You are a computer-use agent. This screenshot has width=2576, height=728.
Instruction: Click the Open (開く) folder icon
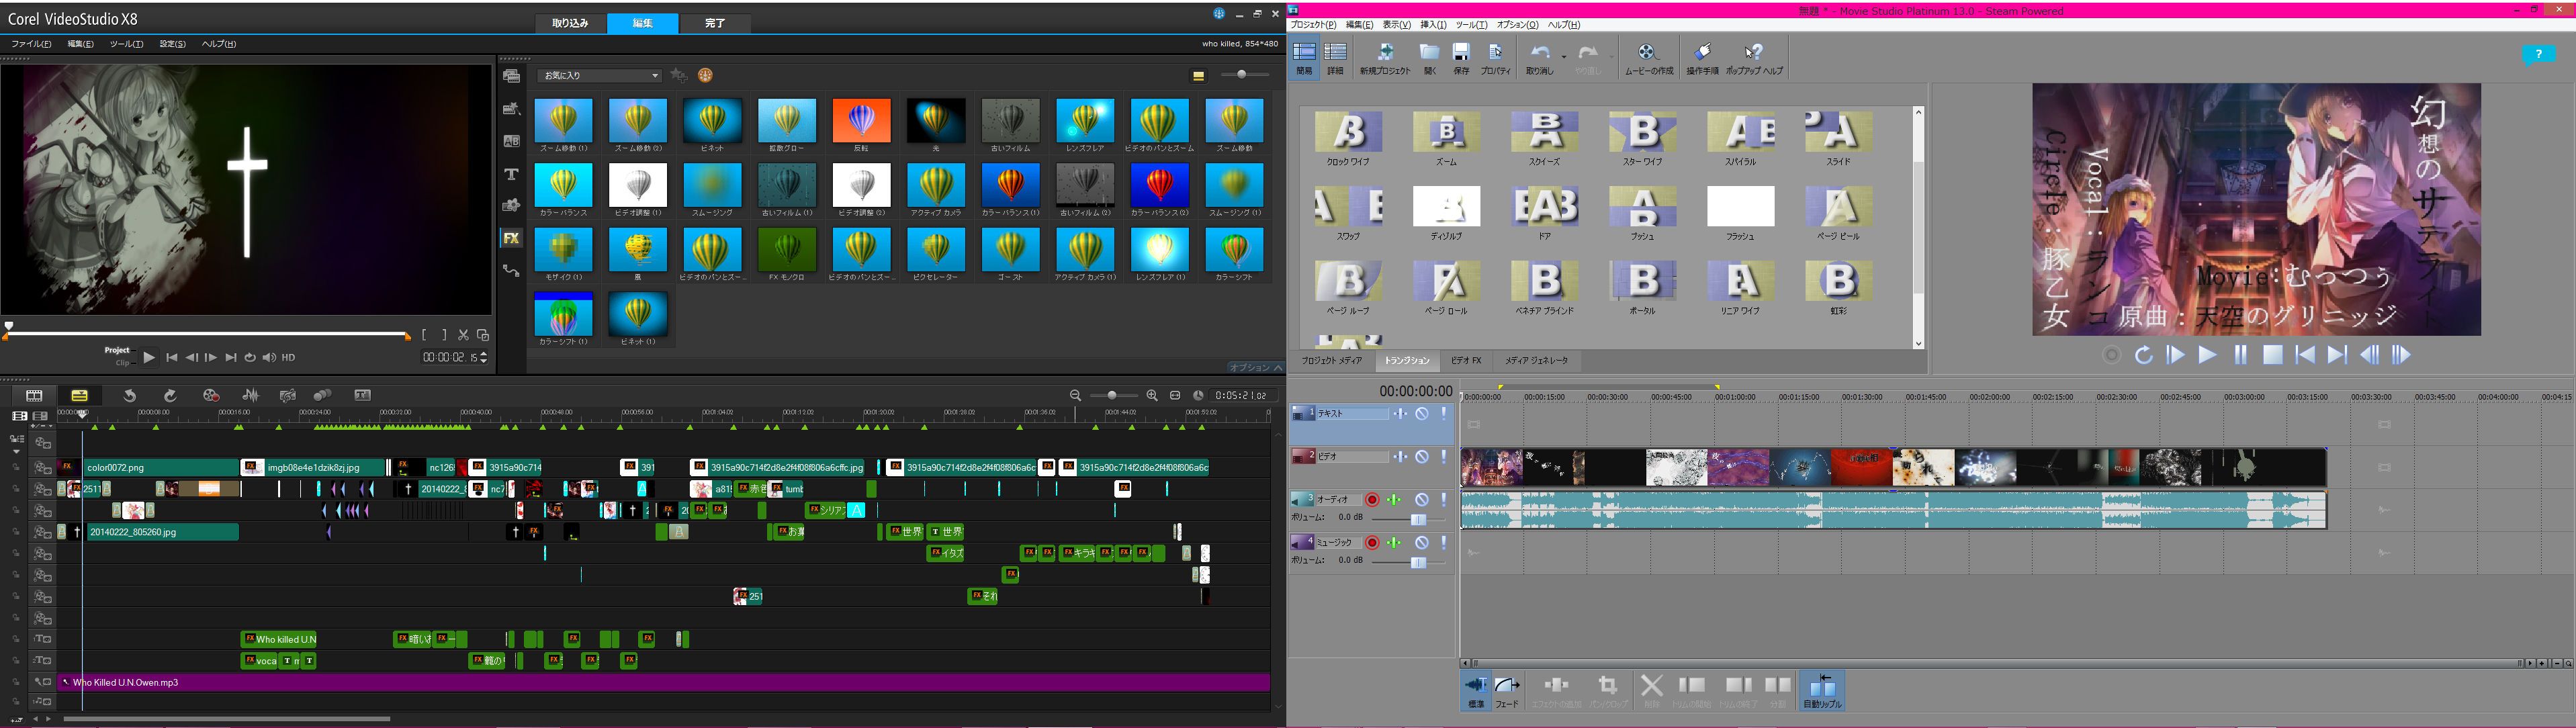[x=1430, y=58]
